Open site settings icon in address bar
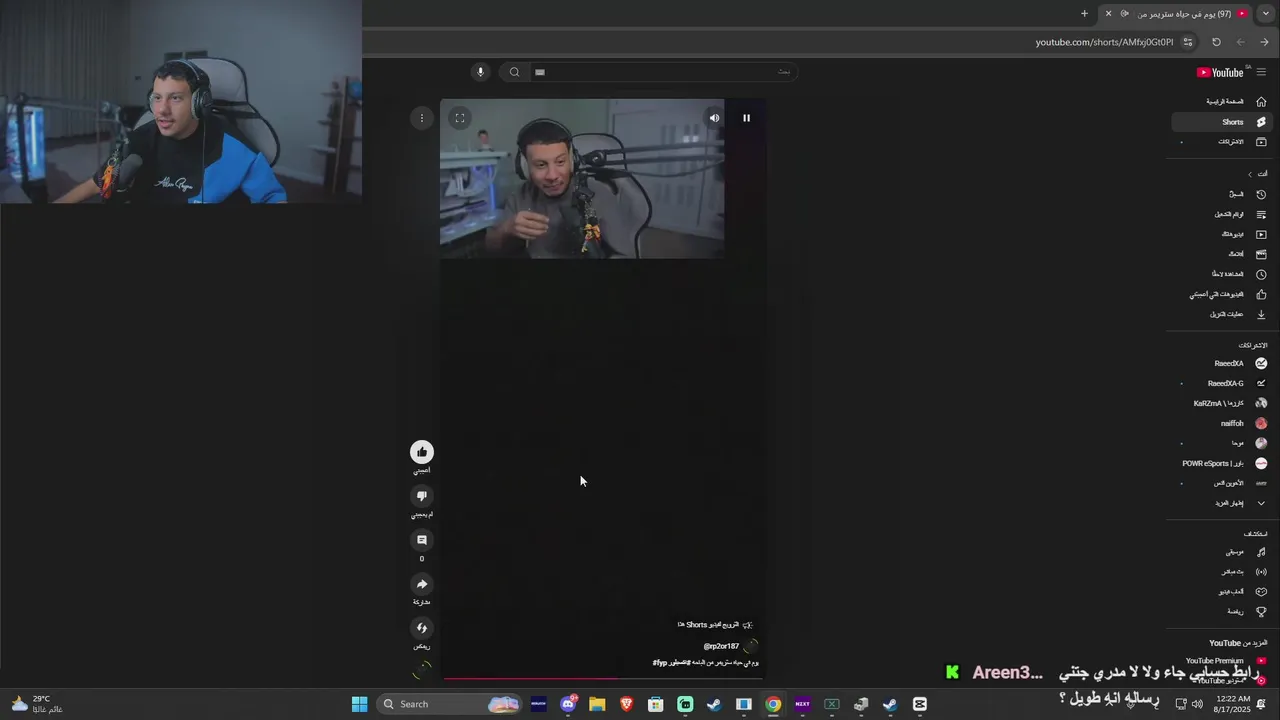Image resolution: width=1280 pixels, height=720 pixels. 1188,42
